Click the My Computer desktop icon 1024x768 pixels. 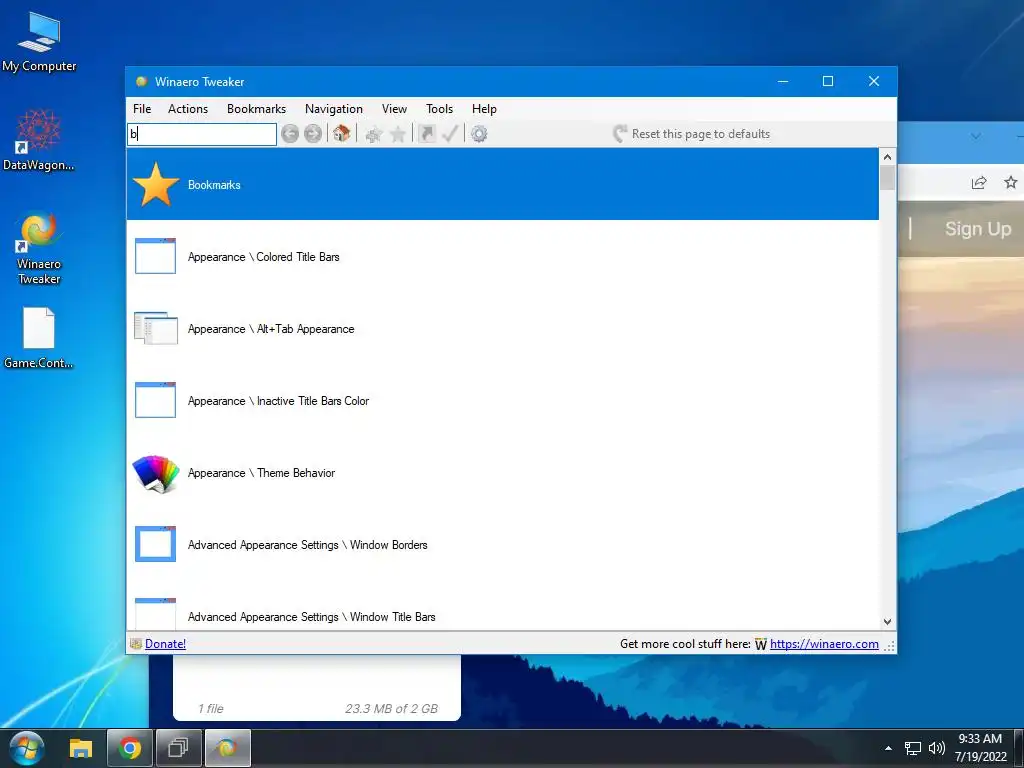pos(39,41)
